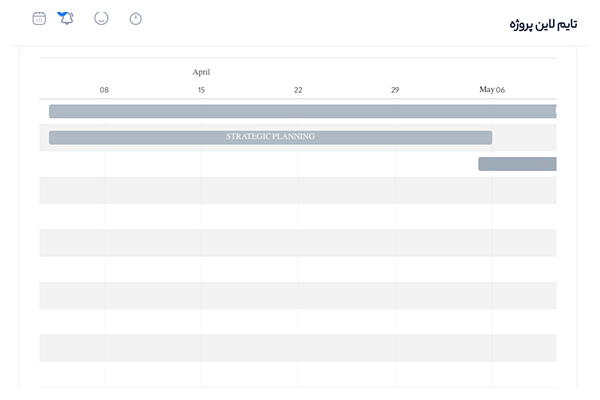This screenshot has width=600, height=400.
Task: Click the left end of the top gantt bar
Action: tap(54, 111)
